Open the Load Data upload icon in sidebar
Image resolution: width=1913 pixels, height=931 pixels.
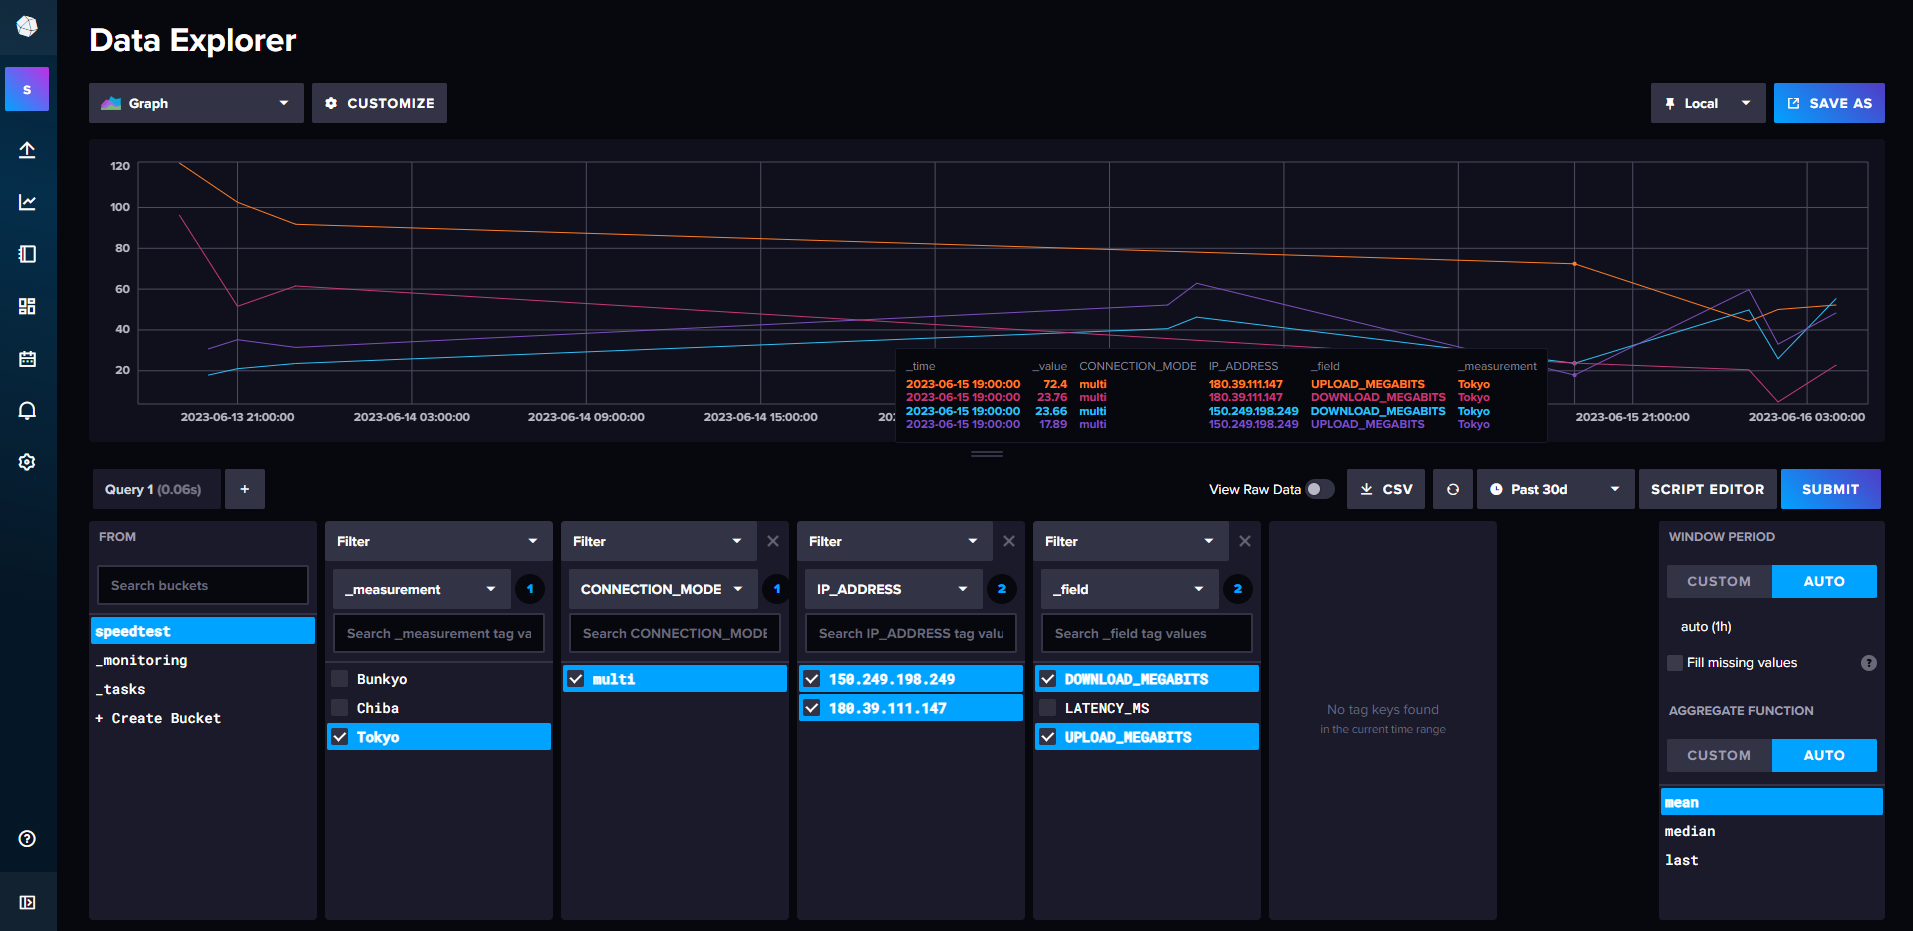click(27, 150)
